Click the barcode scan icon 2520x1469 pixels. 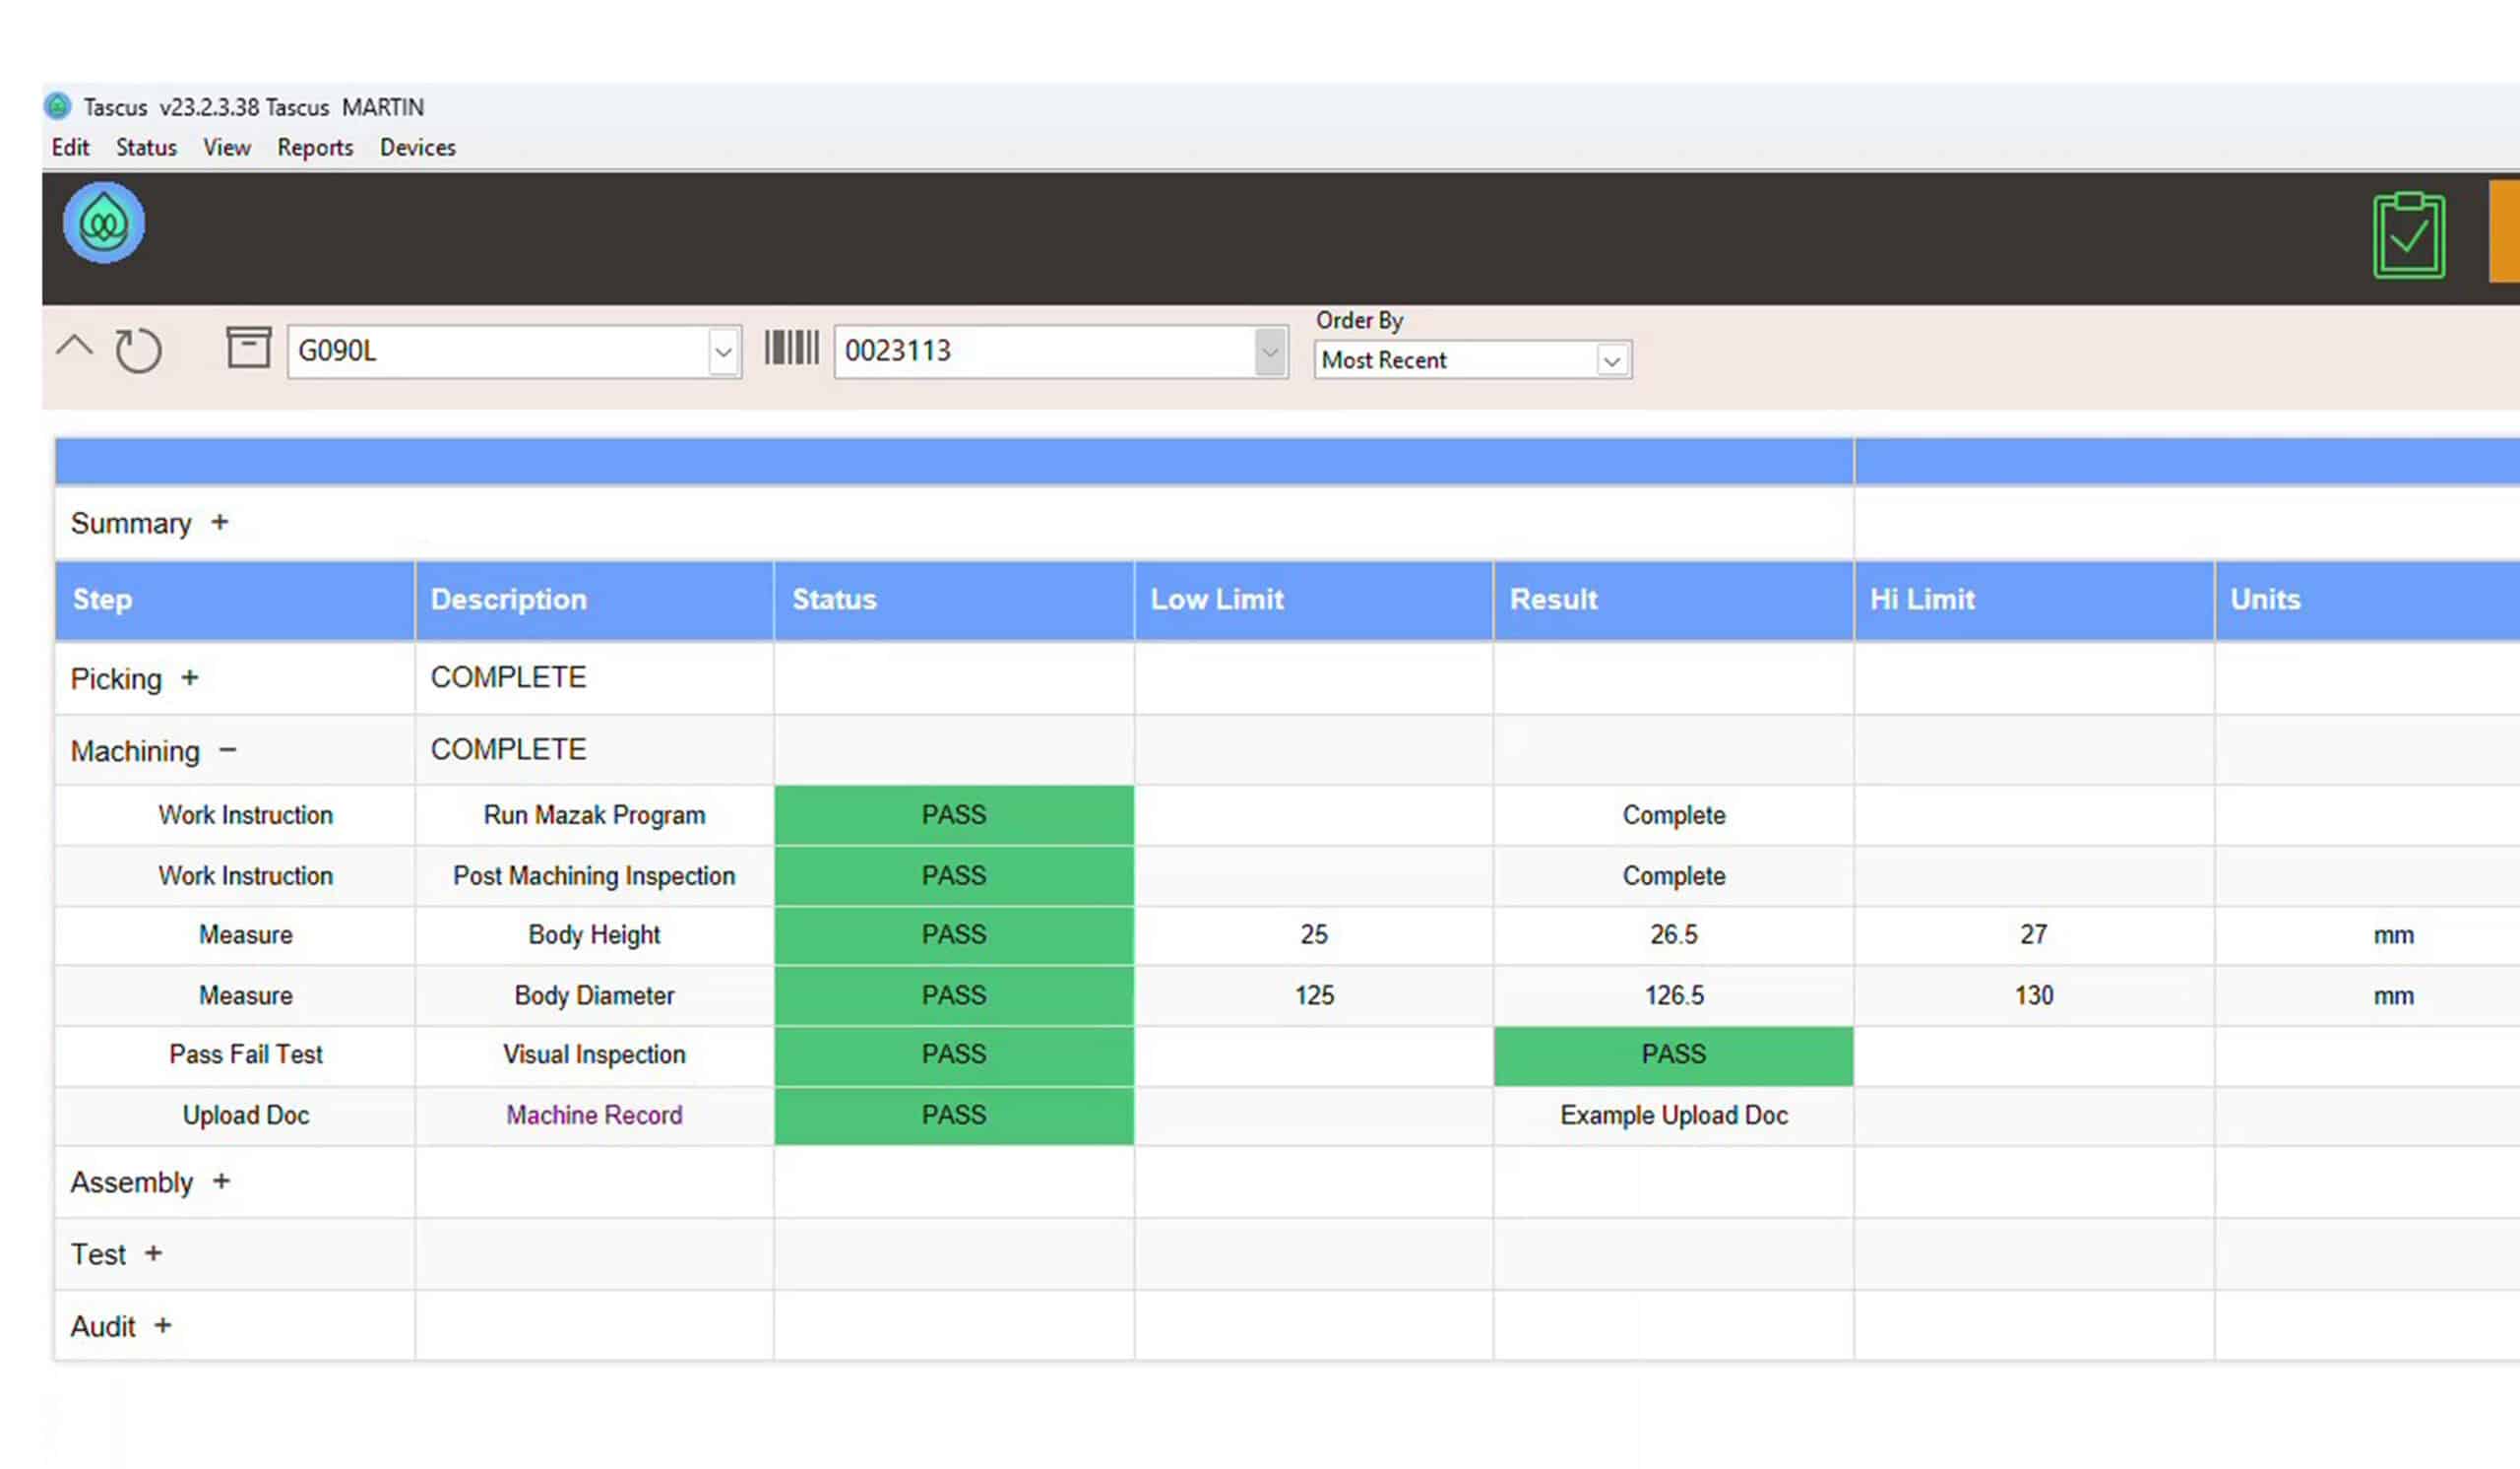click(x=791, y=348)
